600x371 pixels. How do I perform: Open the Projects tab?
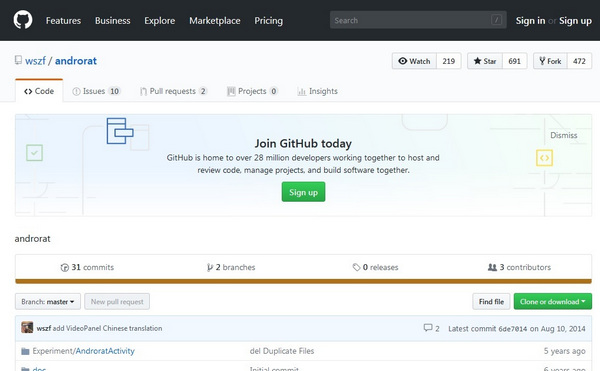point(252,91)
